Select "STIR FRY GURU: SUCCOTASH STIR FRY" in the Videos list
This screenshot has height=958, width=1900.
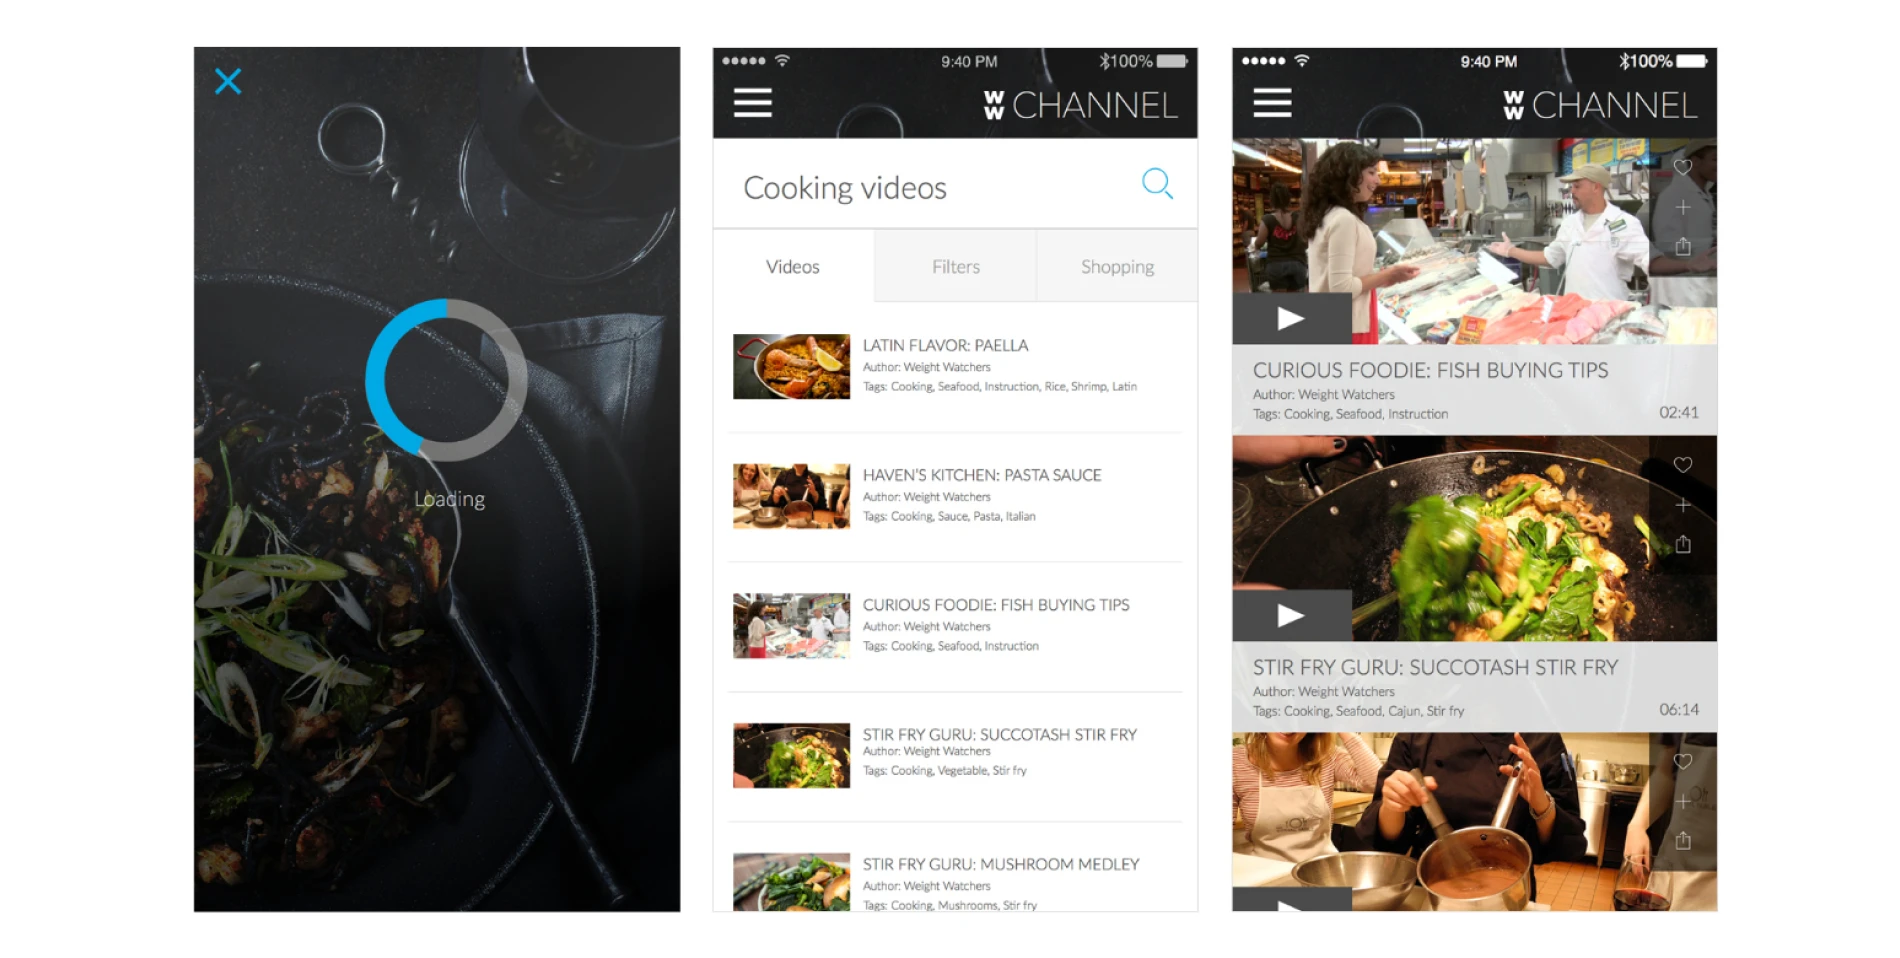click(x=1000, y=734)
